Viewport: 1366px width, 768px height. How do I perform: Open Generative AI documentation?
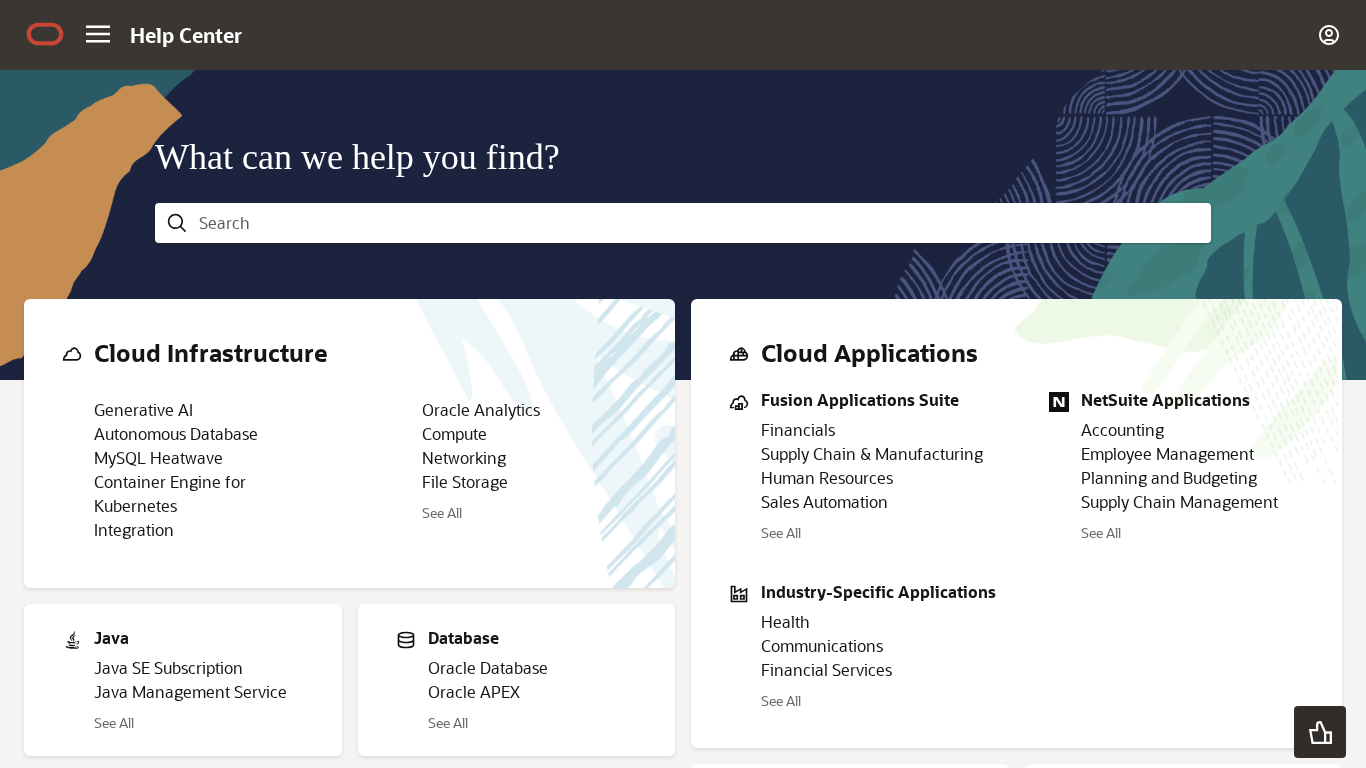pos(144,410)
